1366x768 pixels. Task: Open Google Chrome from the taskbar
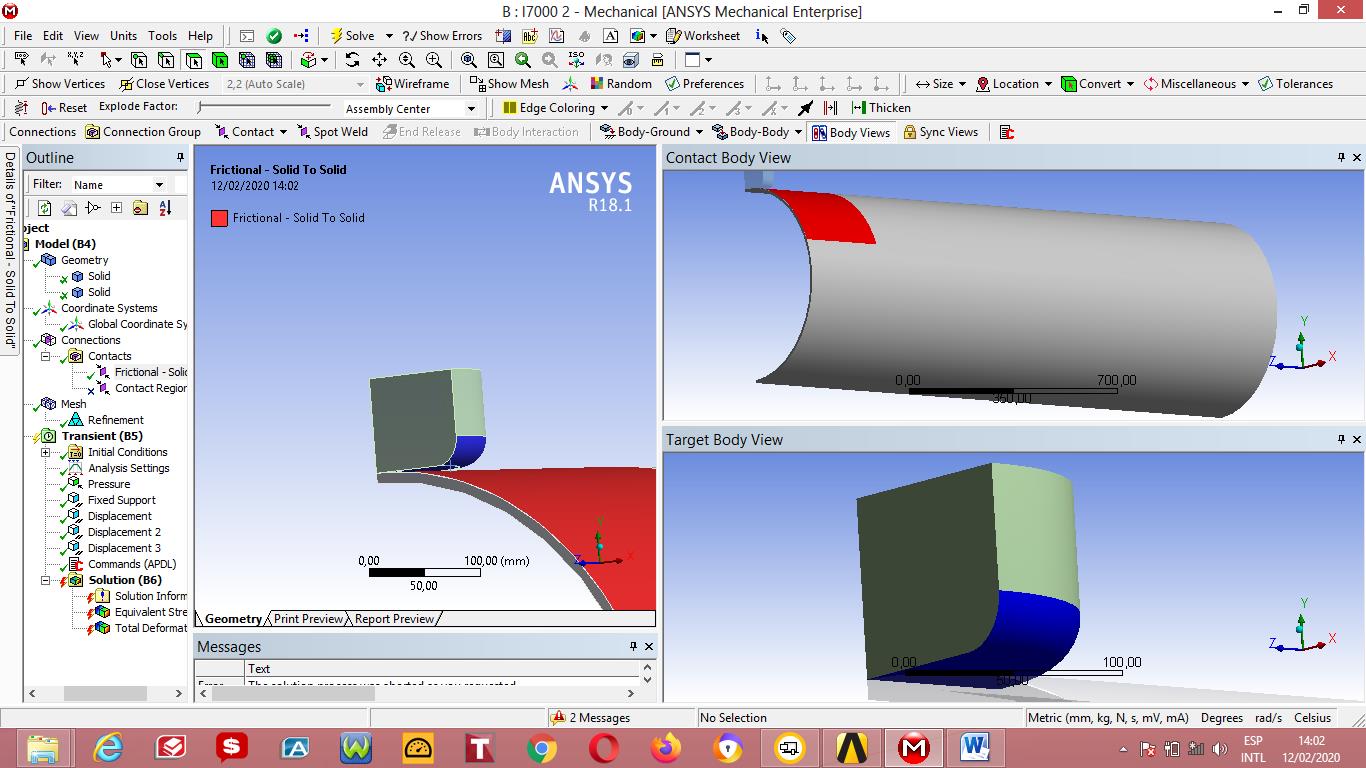[541, 748]
